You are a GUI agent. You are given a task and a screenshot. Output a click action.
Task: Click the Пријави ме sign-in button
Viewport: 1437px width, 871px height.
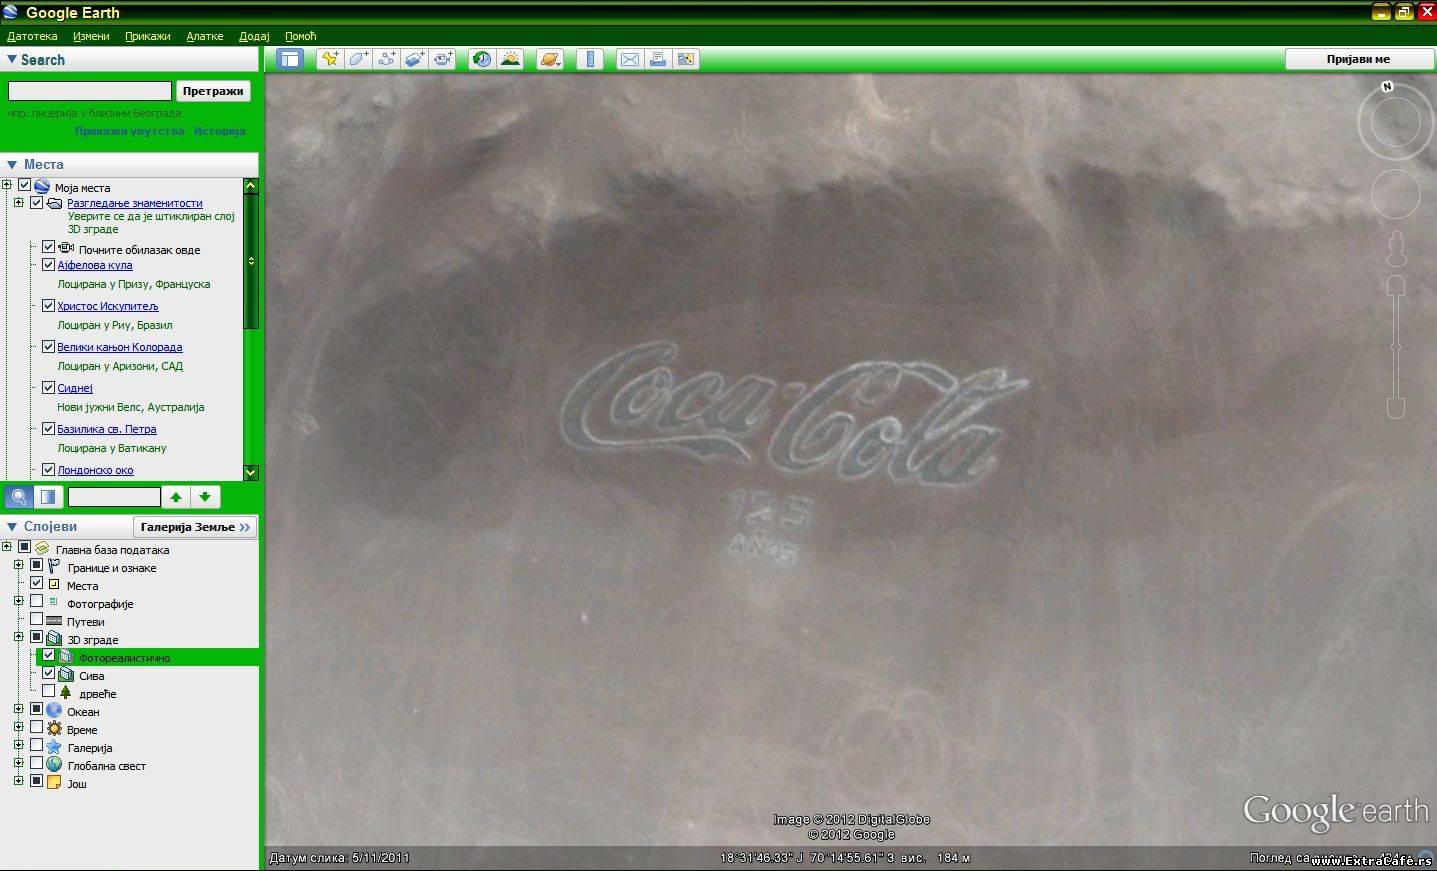[x=1358, y=59]
